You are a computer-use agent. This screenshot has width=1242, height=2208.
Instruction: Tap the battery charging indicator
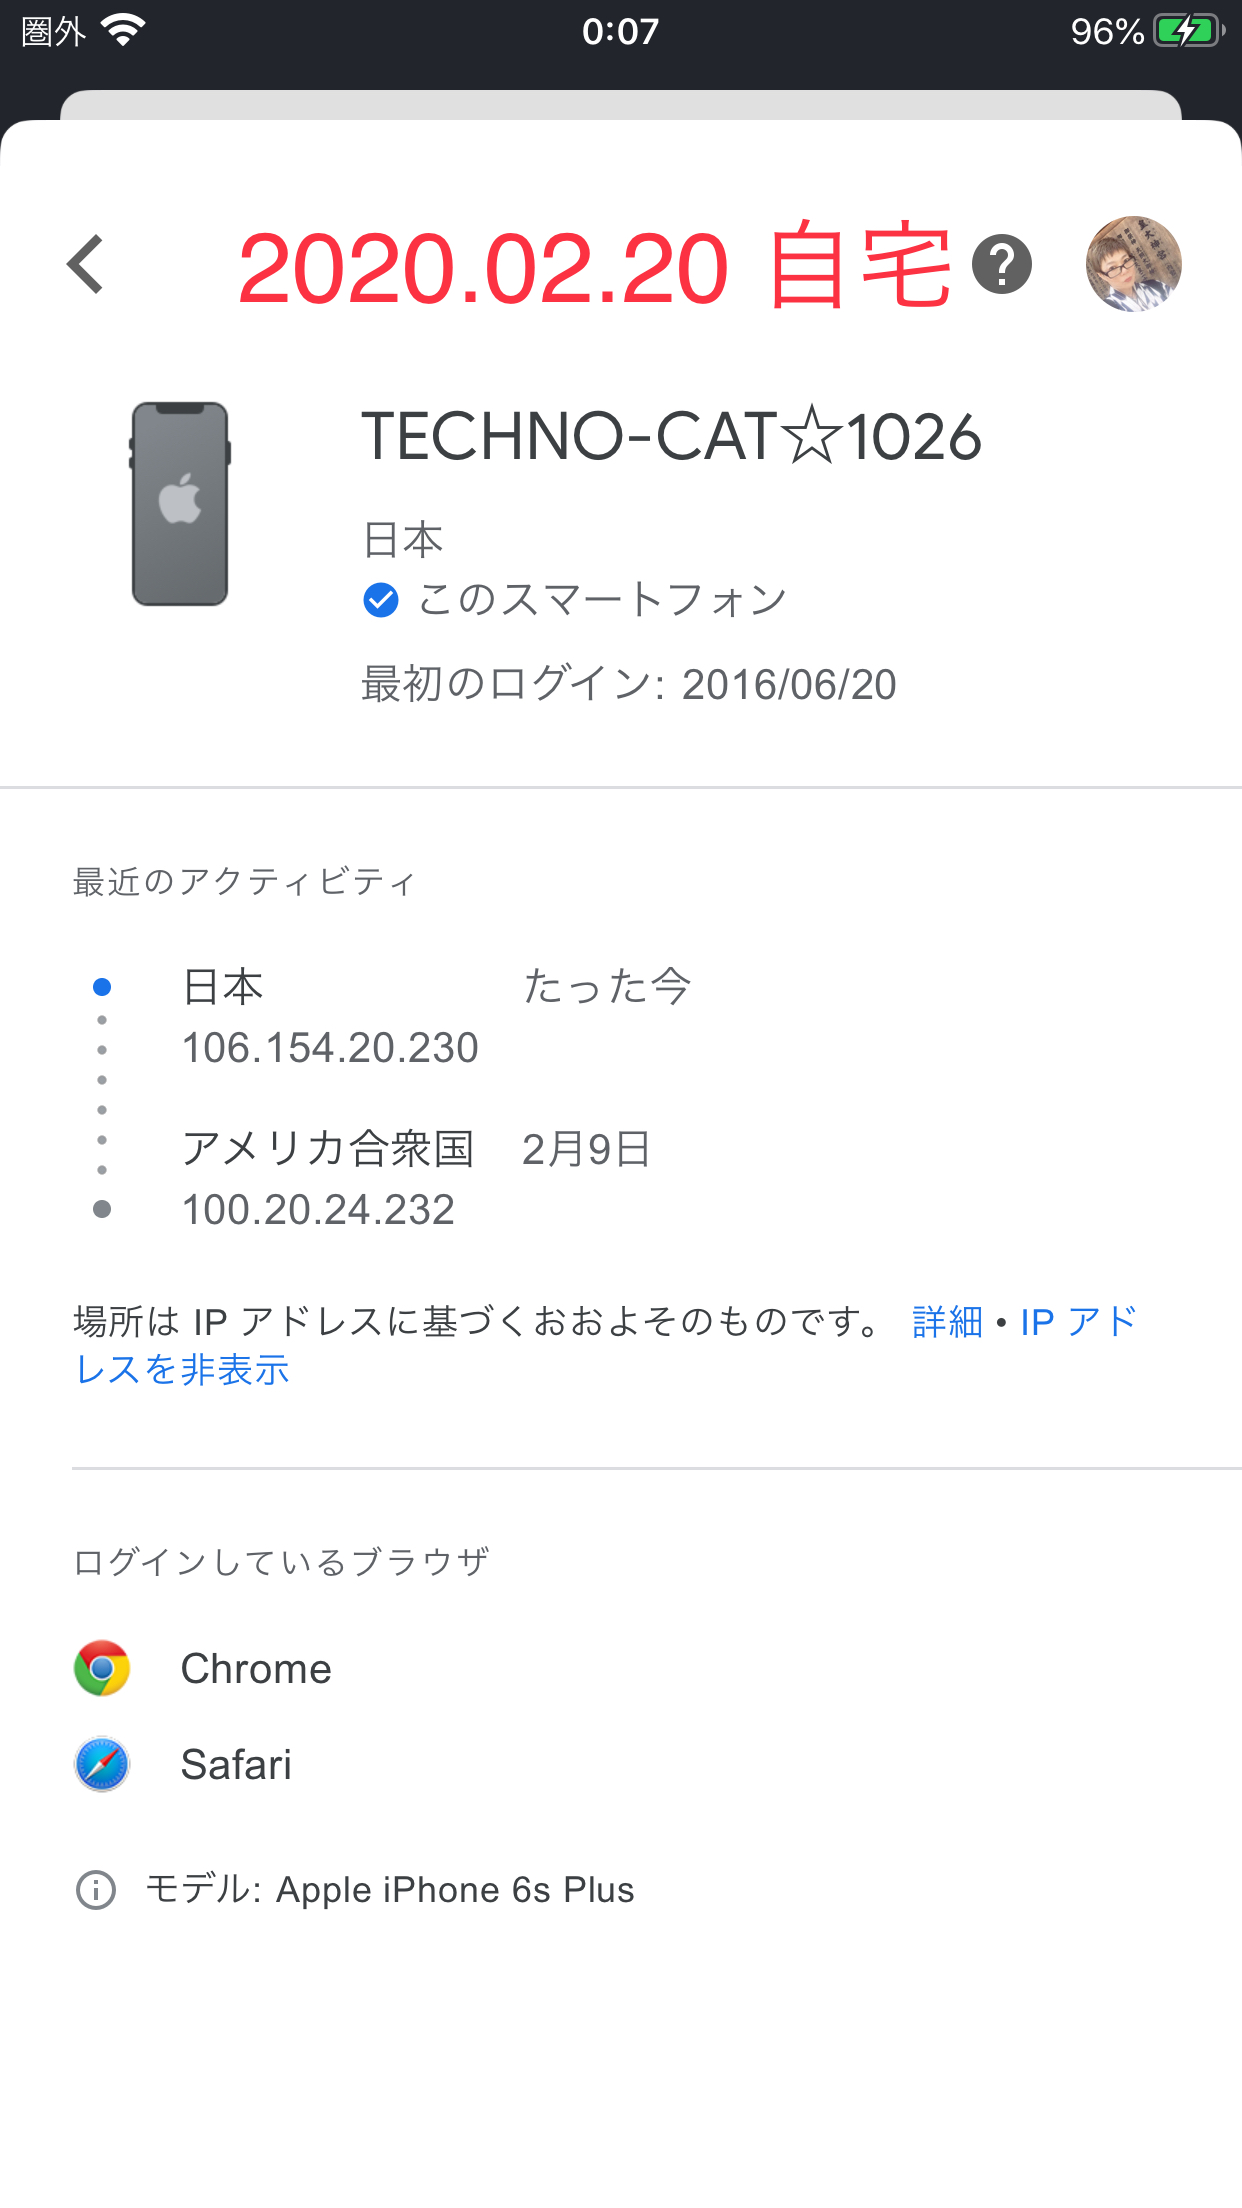[1189, 31]
